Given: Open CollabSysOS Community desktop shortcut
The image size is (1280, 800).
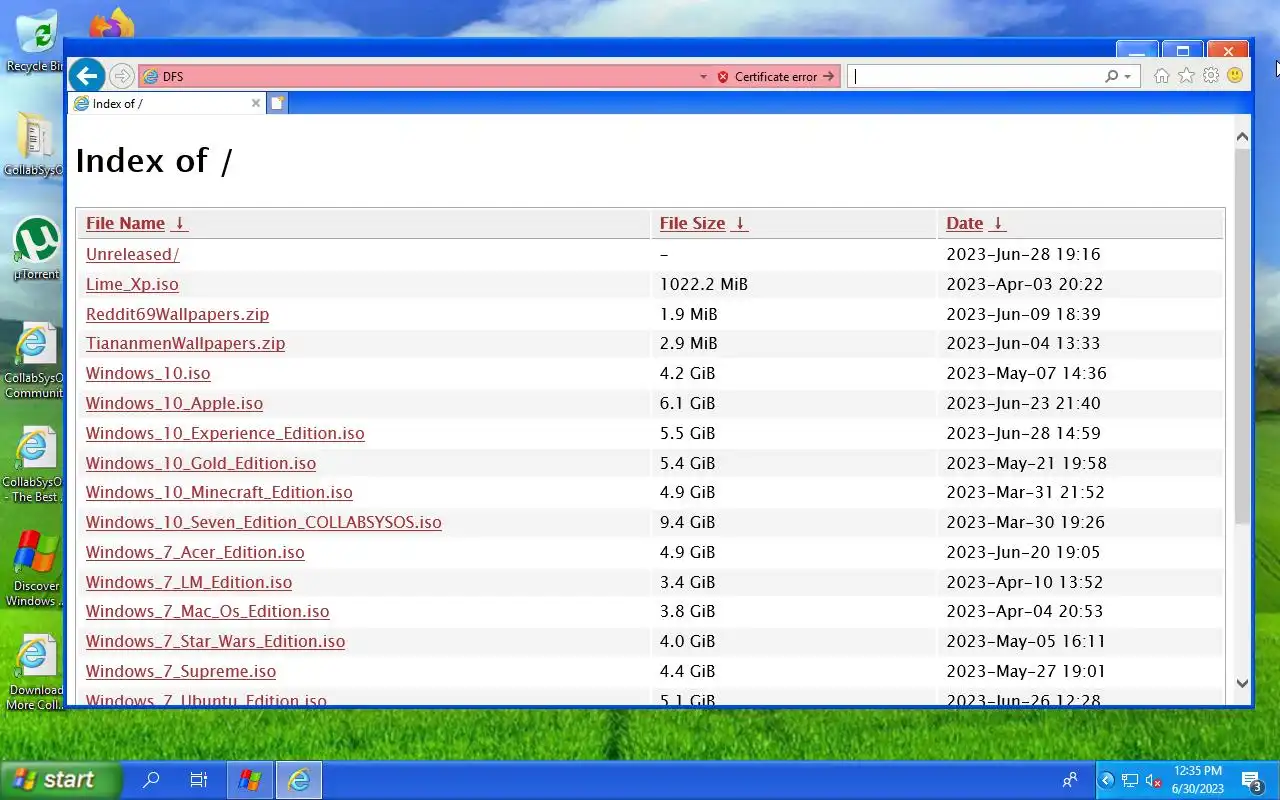Looking at the screenshot, I should 34,361.
